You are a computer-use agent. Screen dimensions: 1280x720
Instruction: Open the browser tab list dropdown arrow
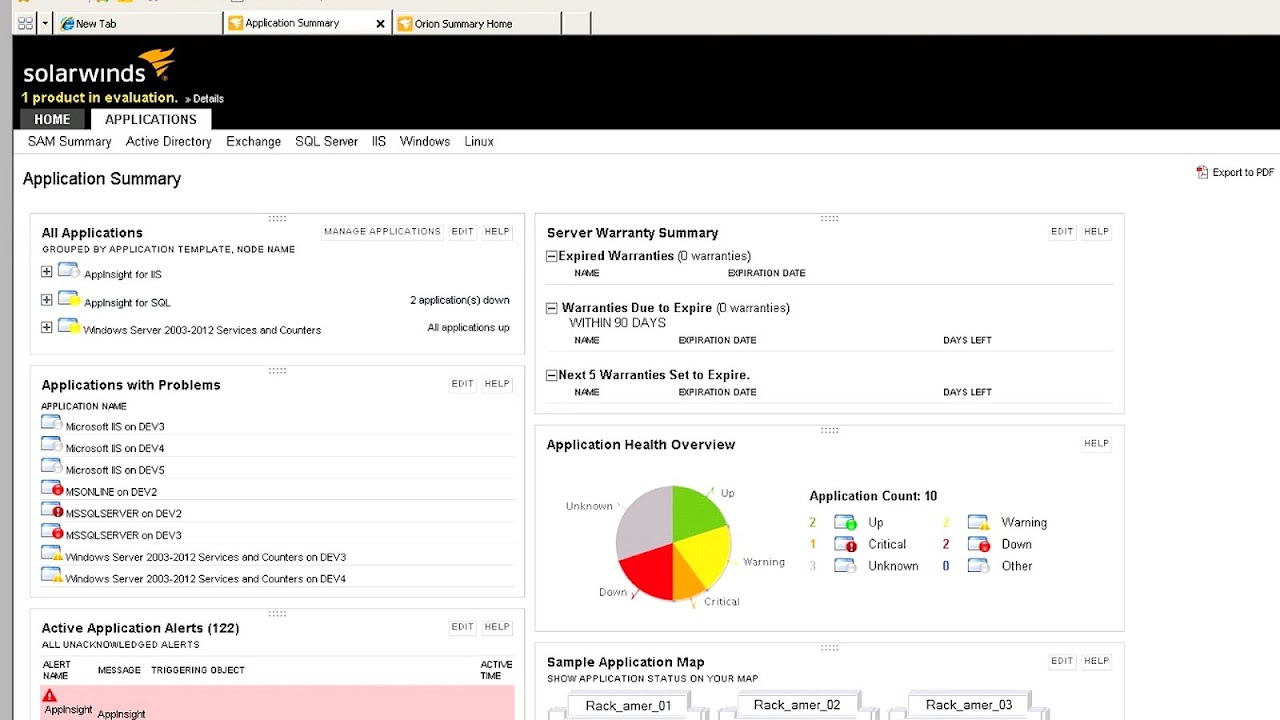coord(44,23)
